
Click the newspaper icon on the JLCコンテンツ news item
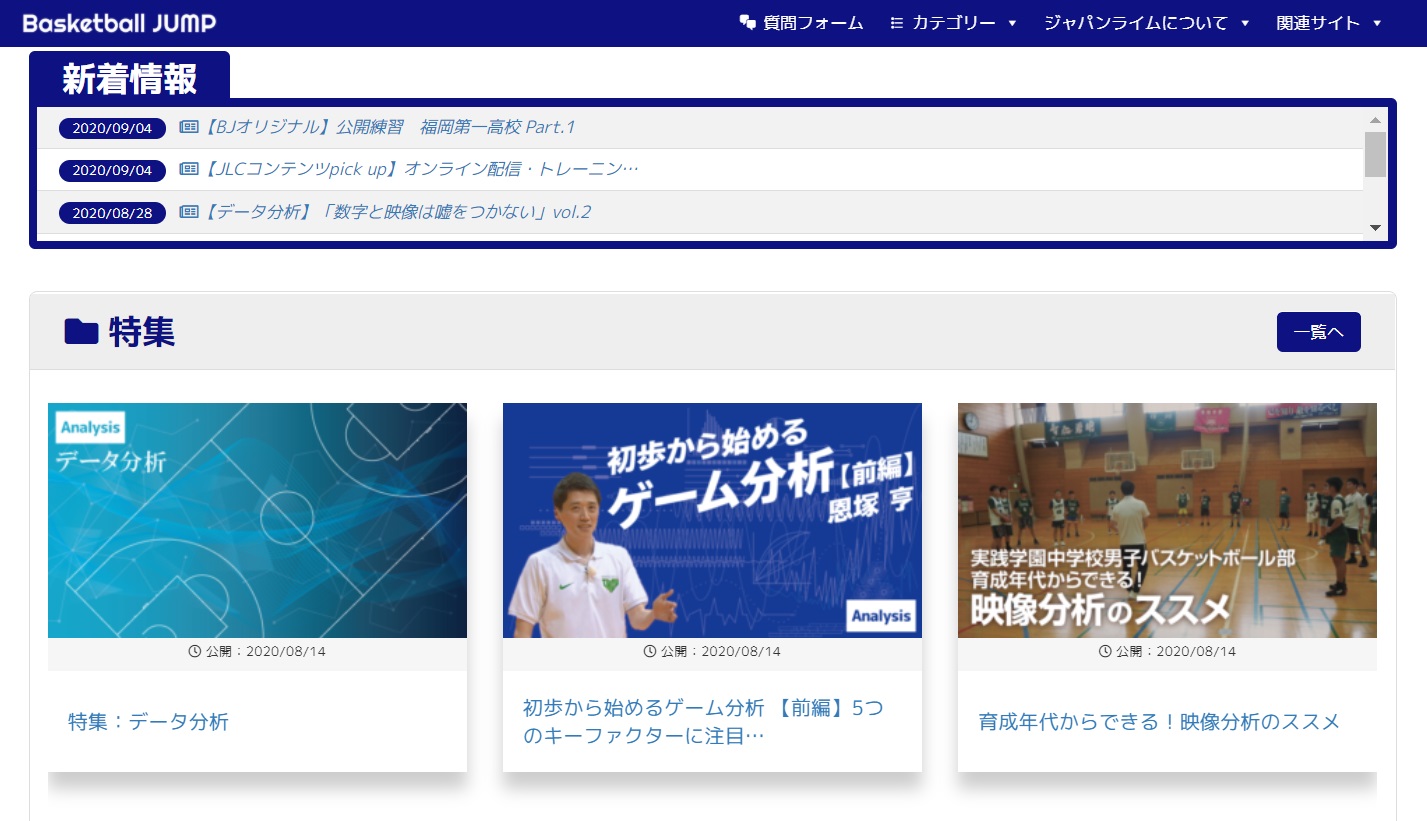point(189,169)
